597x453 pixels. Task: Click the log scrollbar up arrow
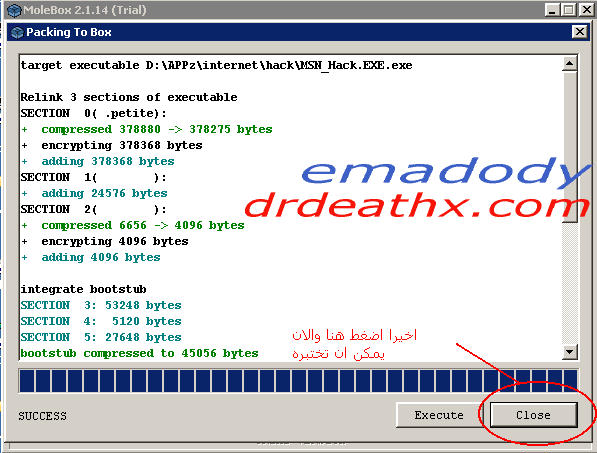coord(570,64)
